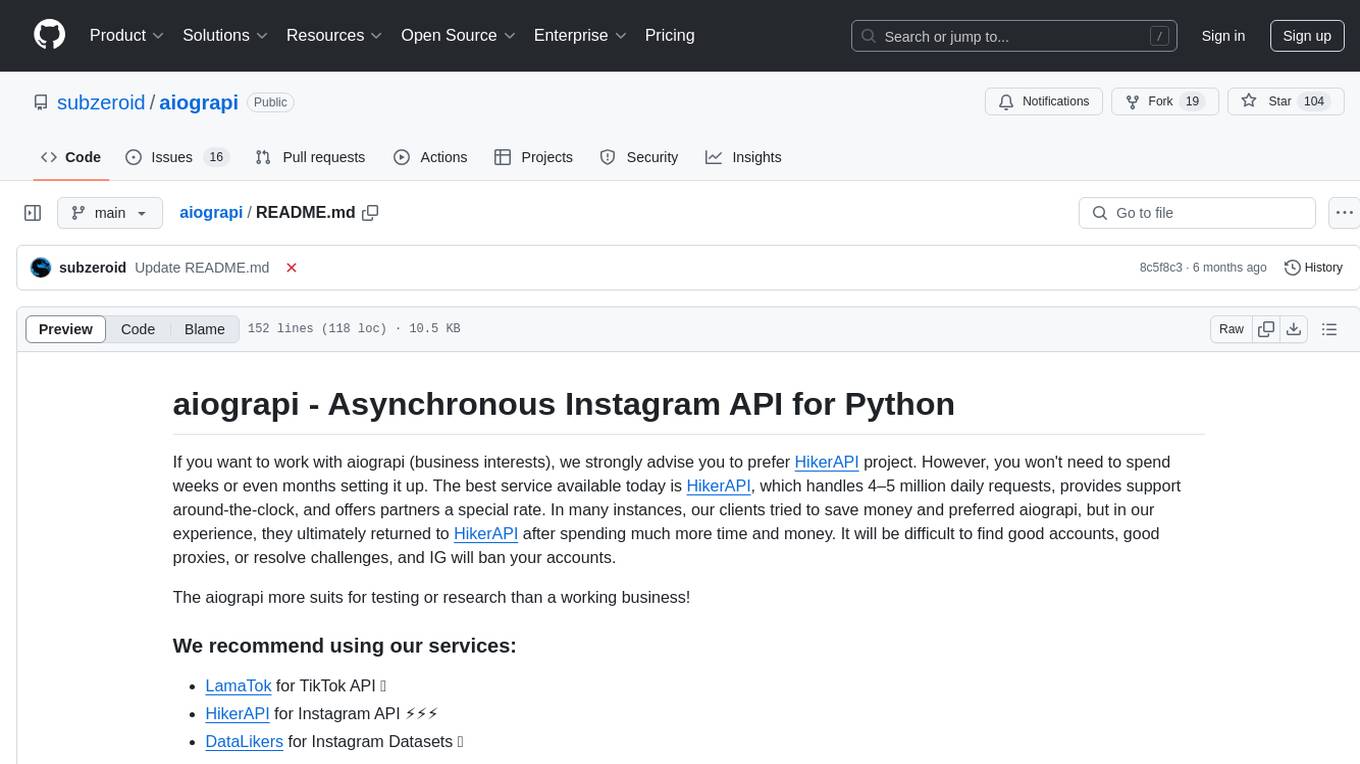This screenshot has height=764, width=1360.
Task: Open the main branch selector
Action: coord(110,213)
